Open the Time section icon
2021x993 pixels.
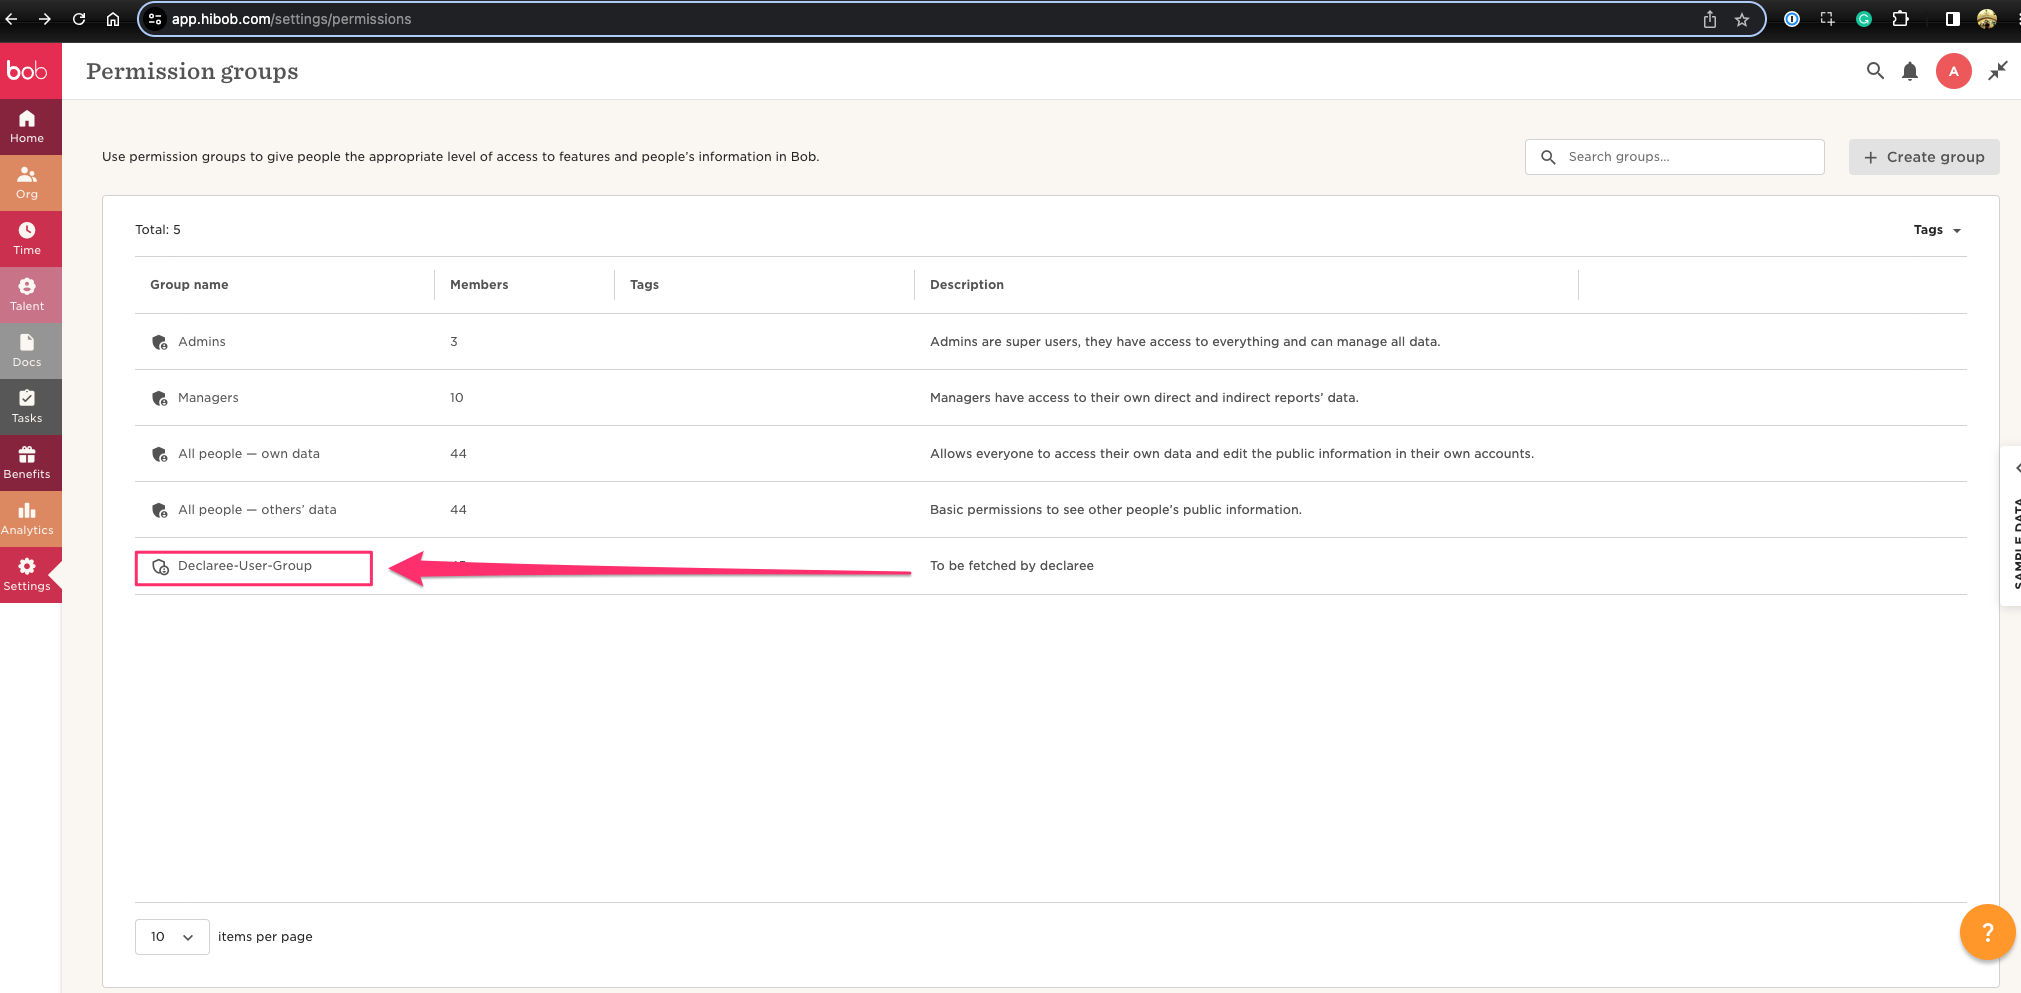[27, 231]
